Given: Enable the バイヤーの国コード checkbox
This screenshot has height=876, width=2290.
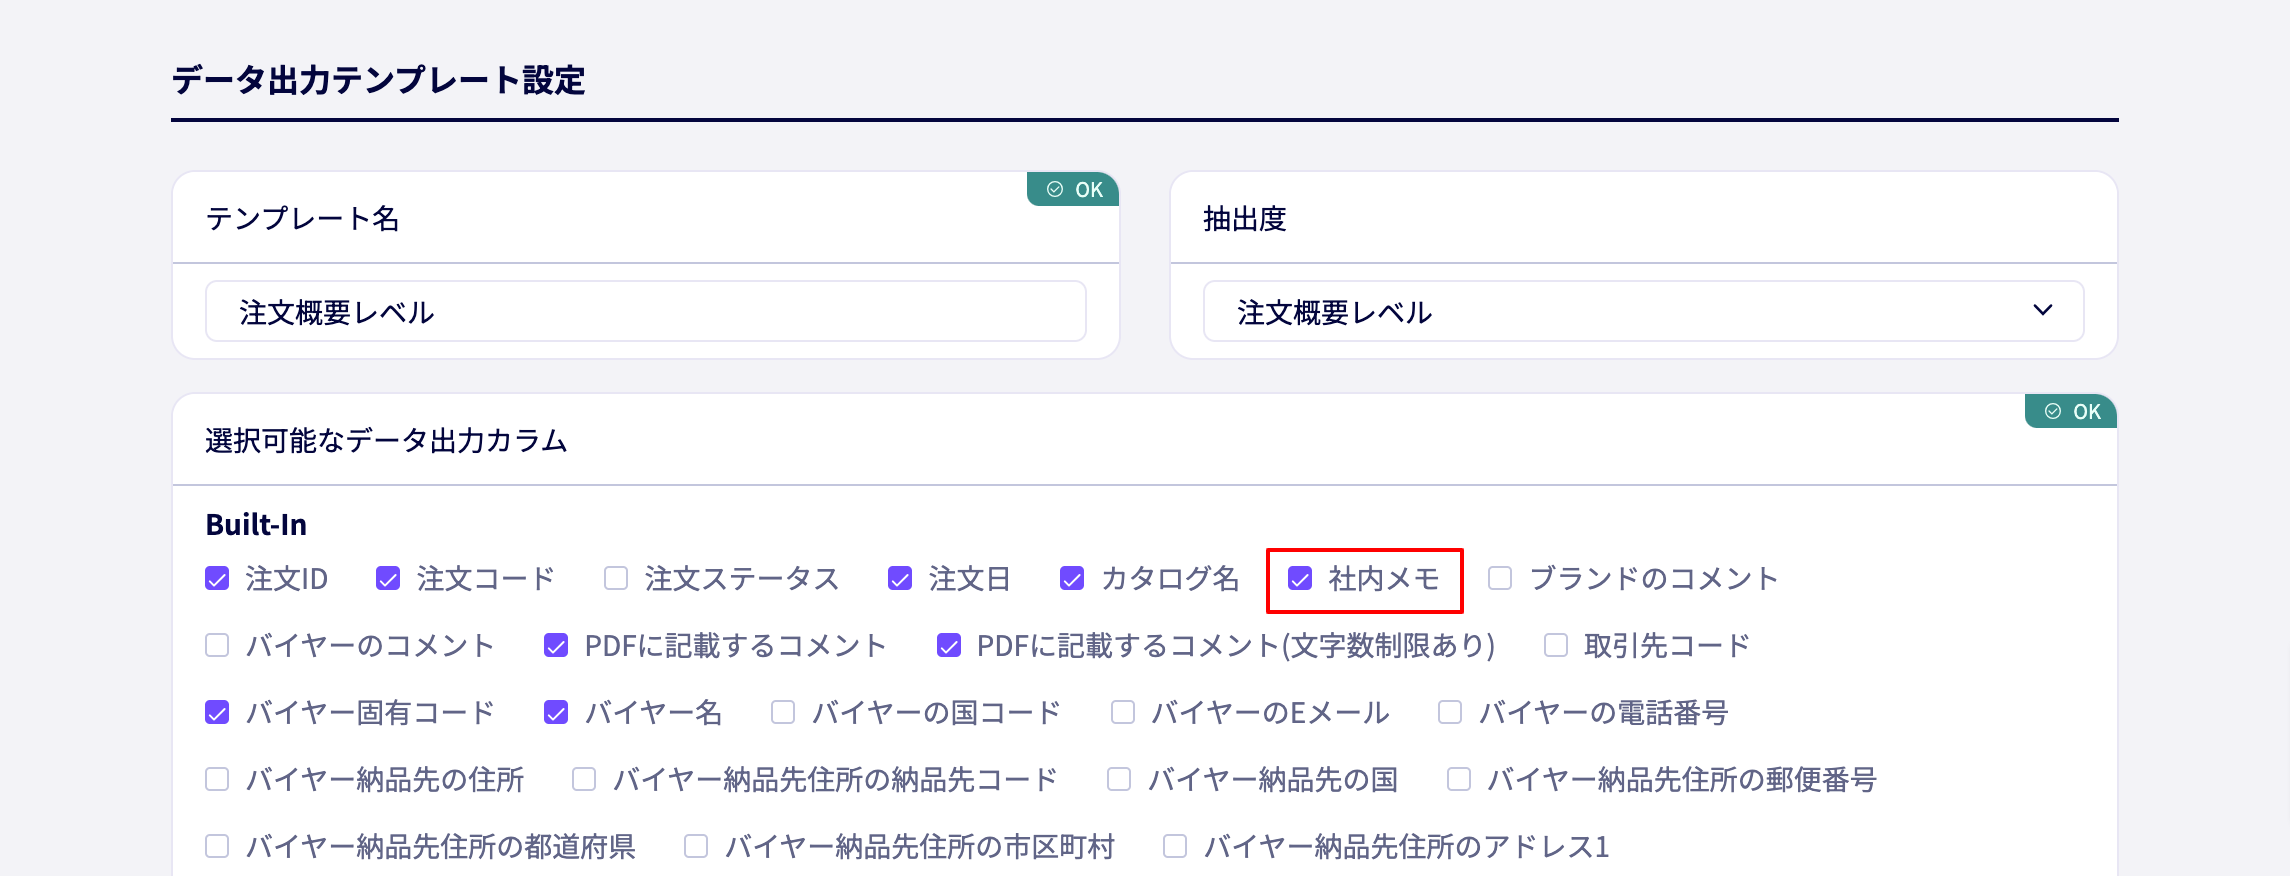Looking at the screenshot, I should (783, 713).
